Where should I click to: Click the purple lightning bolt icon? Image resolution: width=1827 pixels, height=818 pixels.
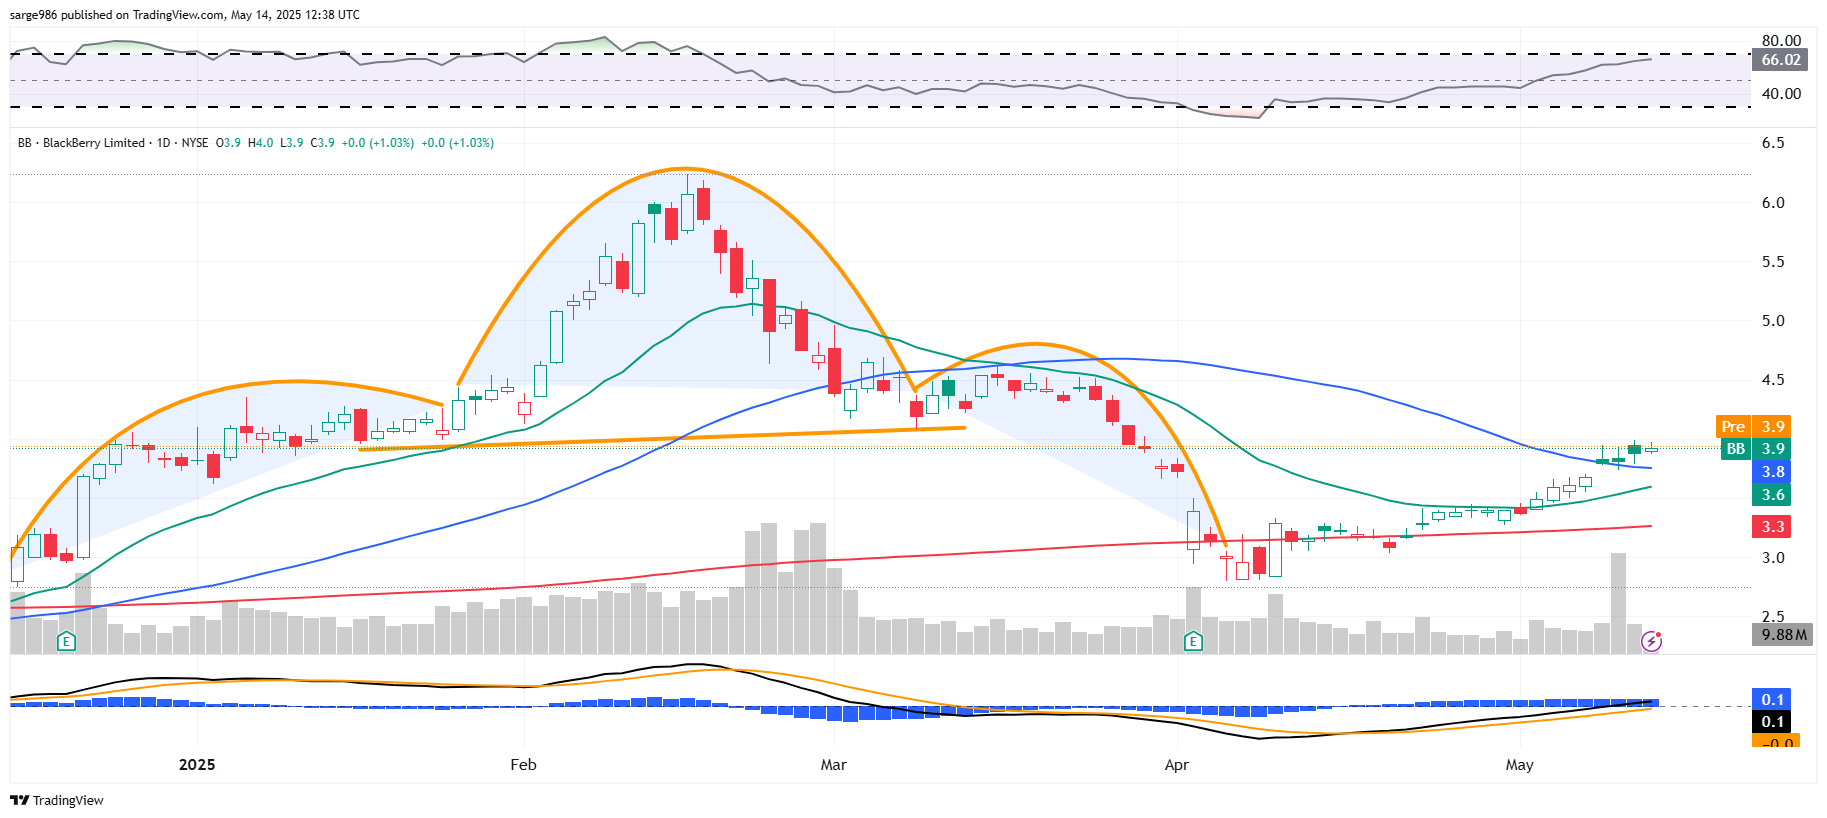coord(1651,641)
